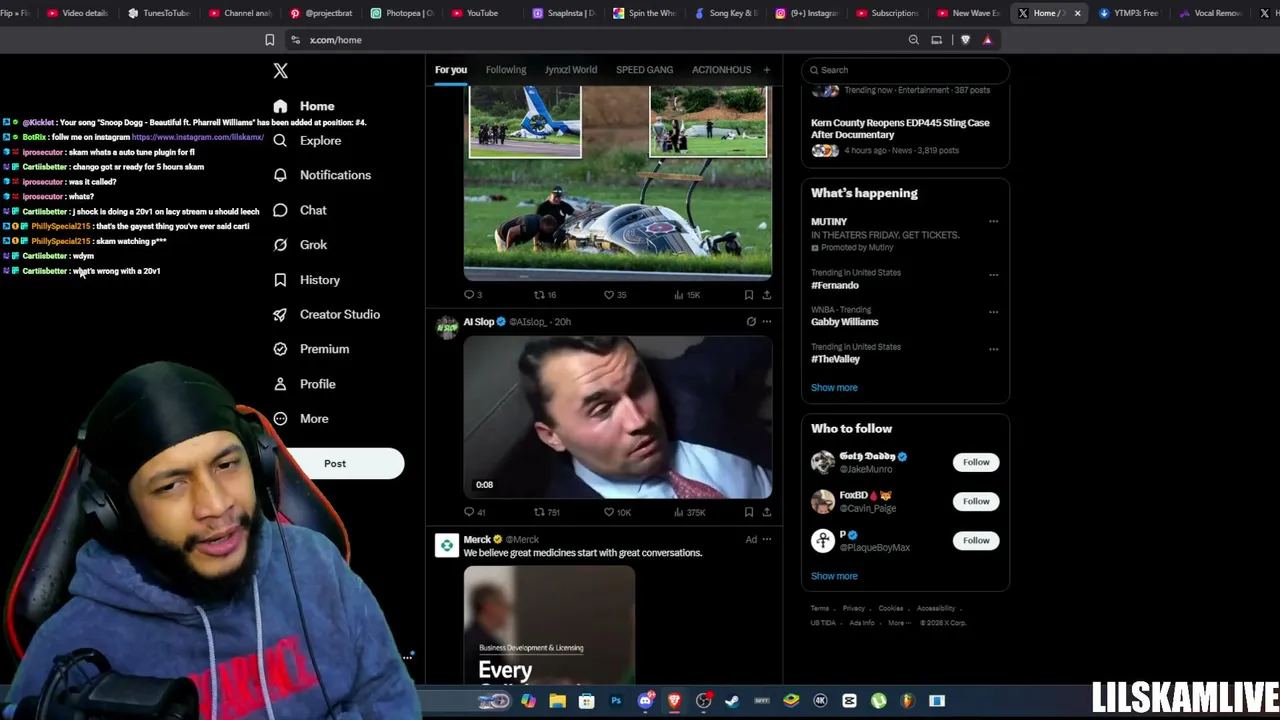
Task: Repost the helicopter crash post
Action: (x=545, y=295)
